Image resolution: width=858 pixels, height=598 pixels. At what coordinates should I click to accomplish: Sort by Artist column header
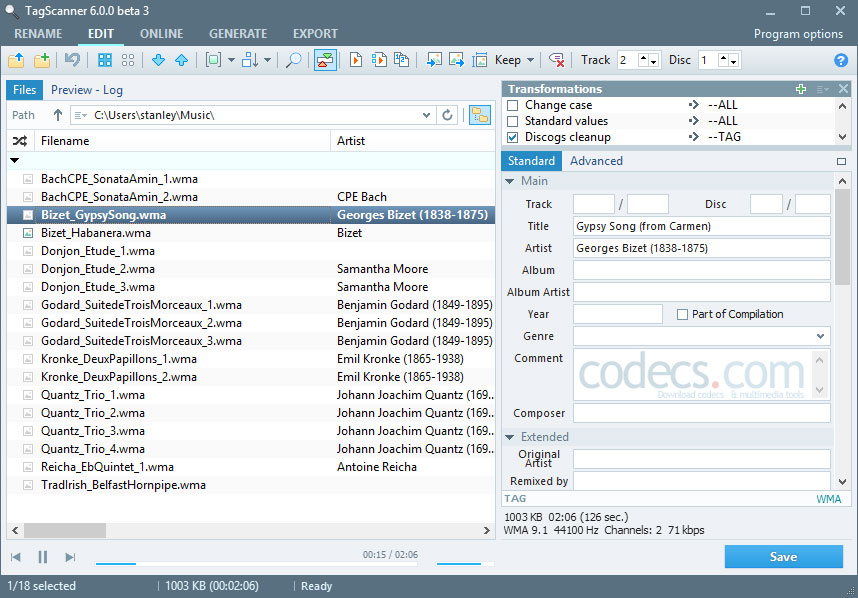(x=412, y=141)
